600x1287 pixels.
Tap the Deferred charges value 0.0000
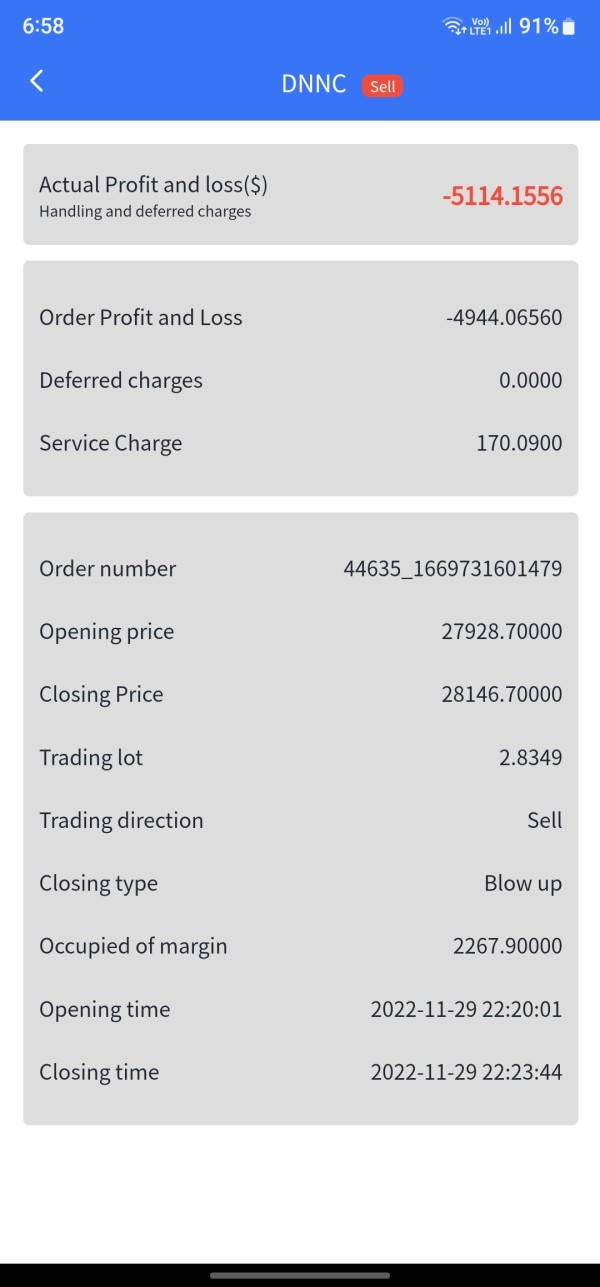[x=530, y=381]
